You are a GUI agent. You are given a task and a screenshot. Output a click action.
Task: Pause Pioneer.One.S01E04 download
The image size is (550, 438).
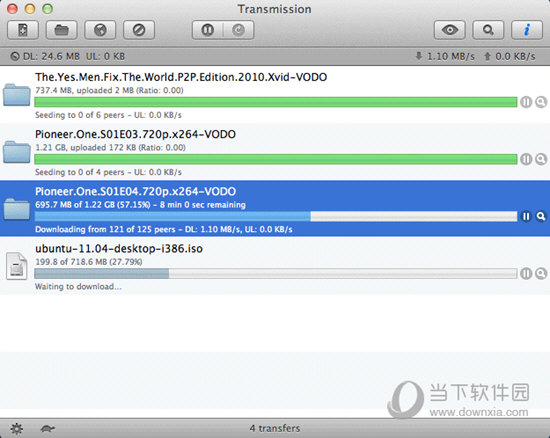[526, 216]
